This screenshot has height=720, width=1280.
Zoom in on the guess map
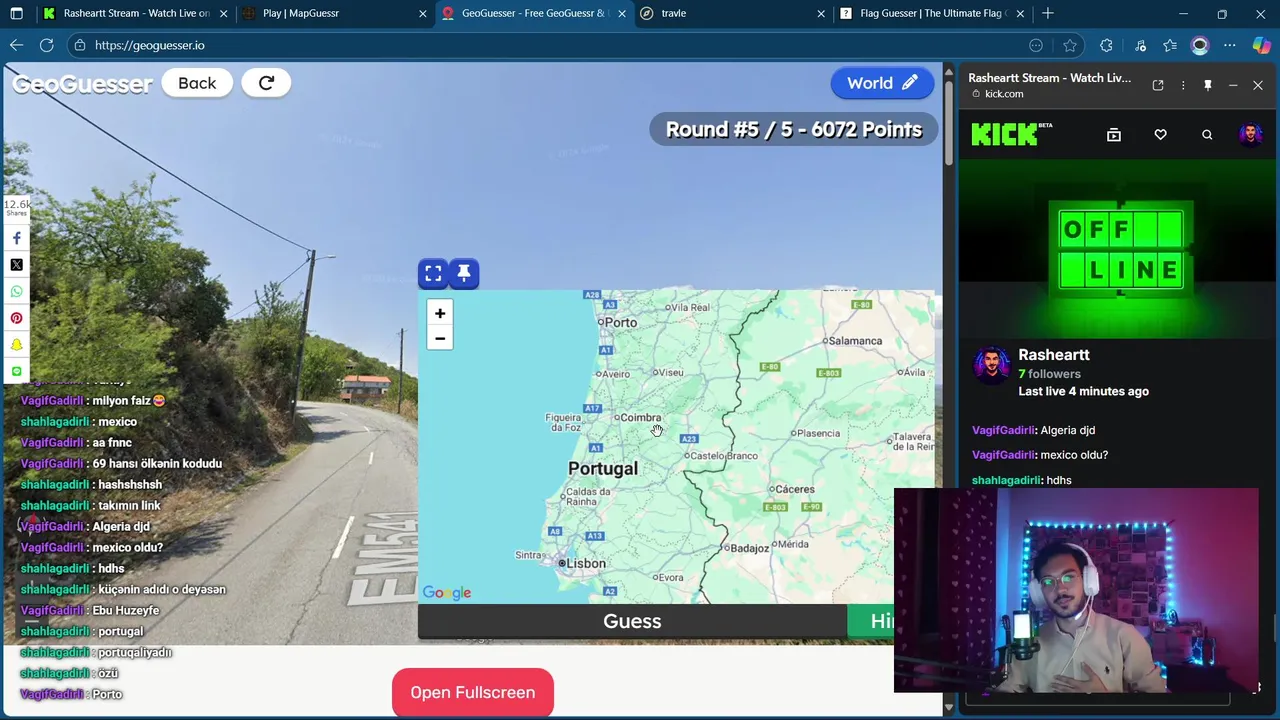440,313
